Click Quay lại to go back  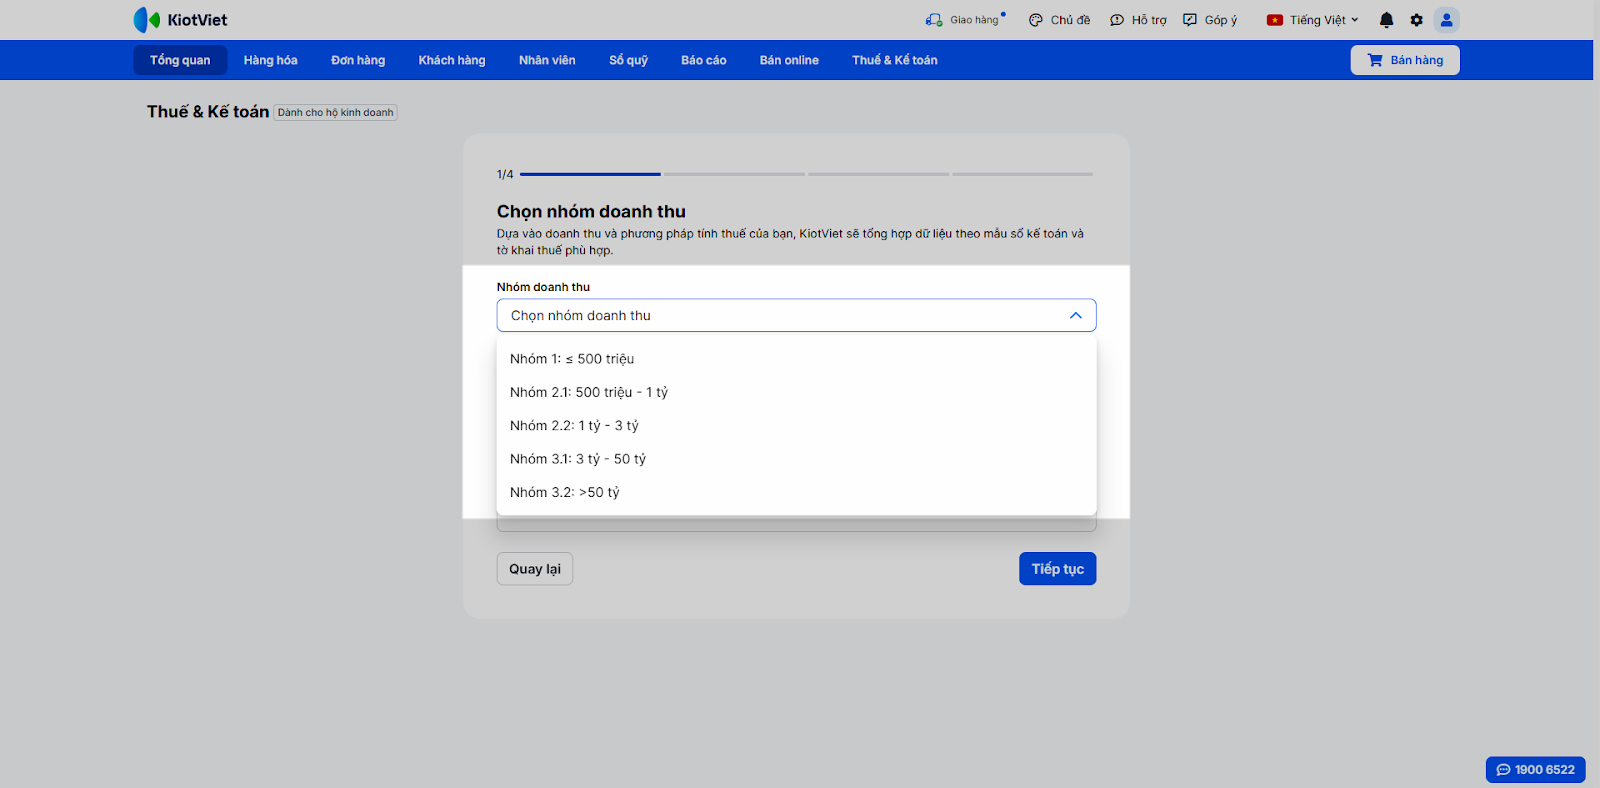(x=535, y=569)
